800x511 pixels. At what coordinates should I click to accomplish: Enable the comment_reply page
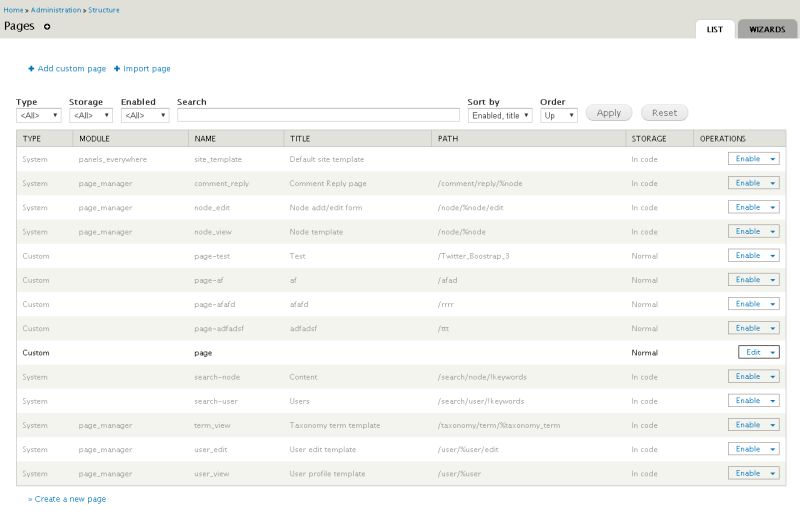pyautogui.click(x=747, y=183)
